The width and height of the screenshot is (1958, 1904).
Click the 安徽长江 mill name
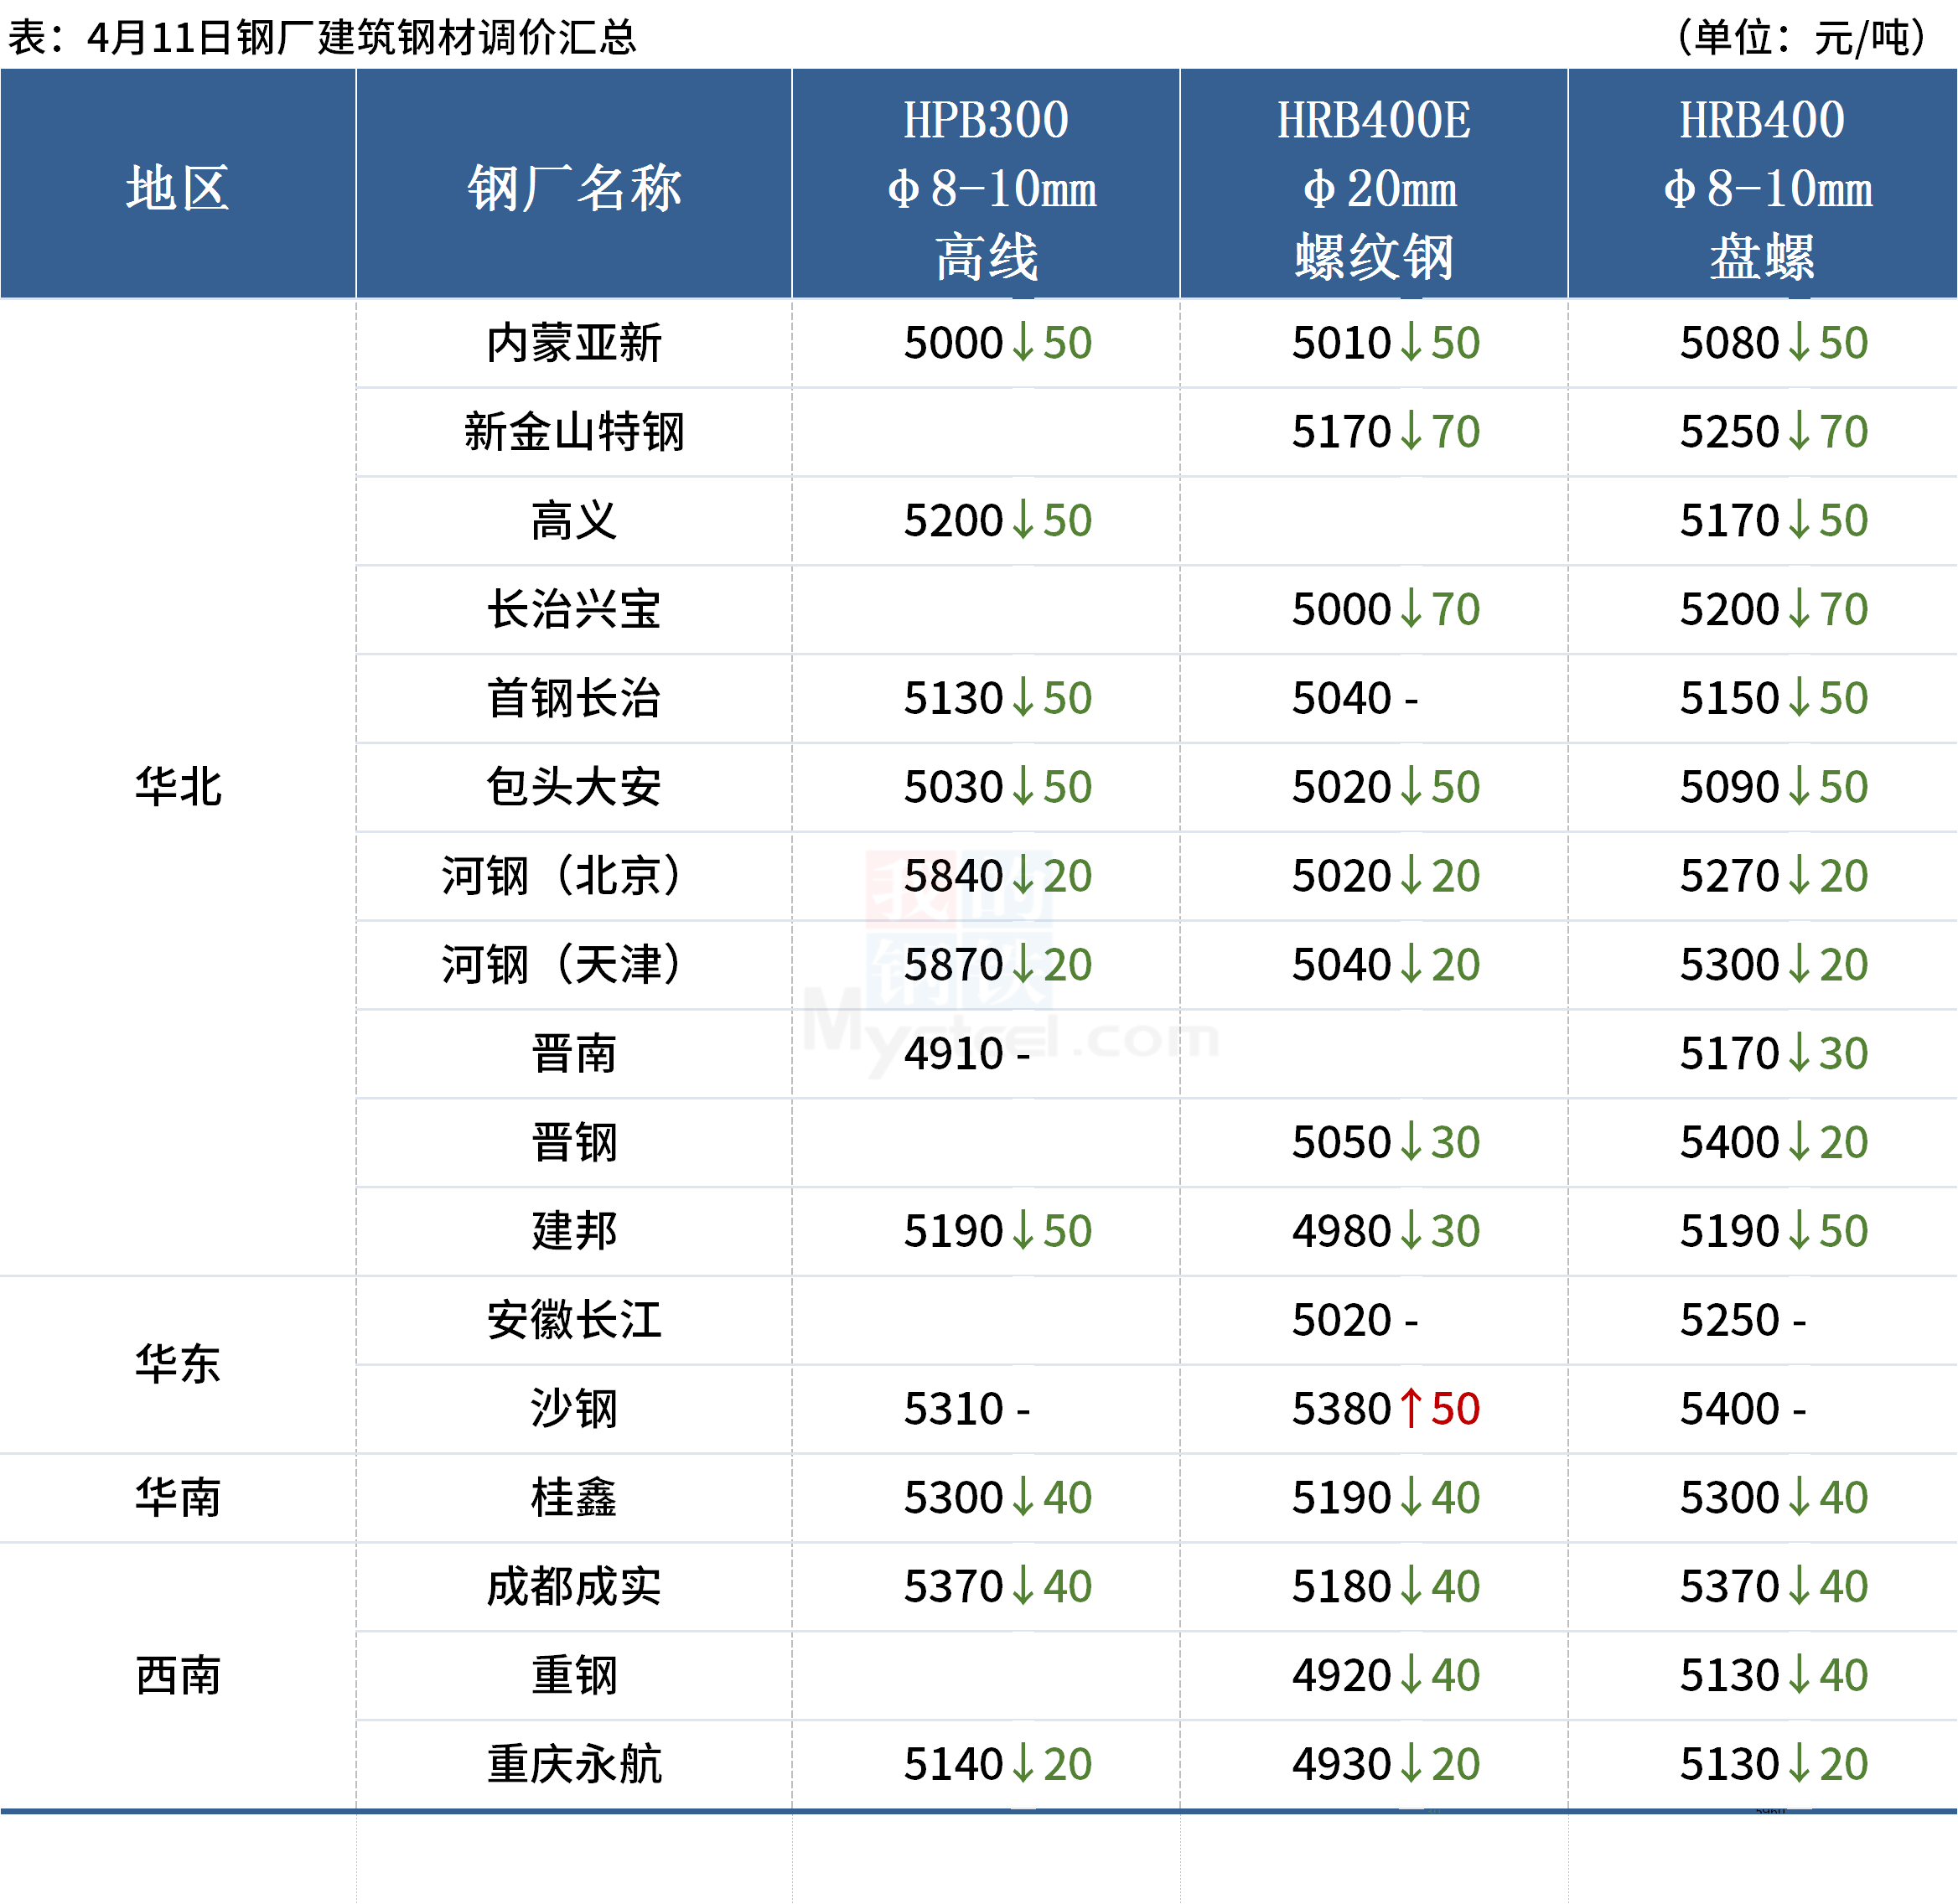tap(574, 1320)
